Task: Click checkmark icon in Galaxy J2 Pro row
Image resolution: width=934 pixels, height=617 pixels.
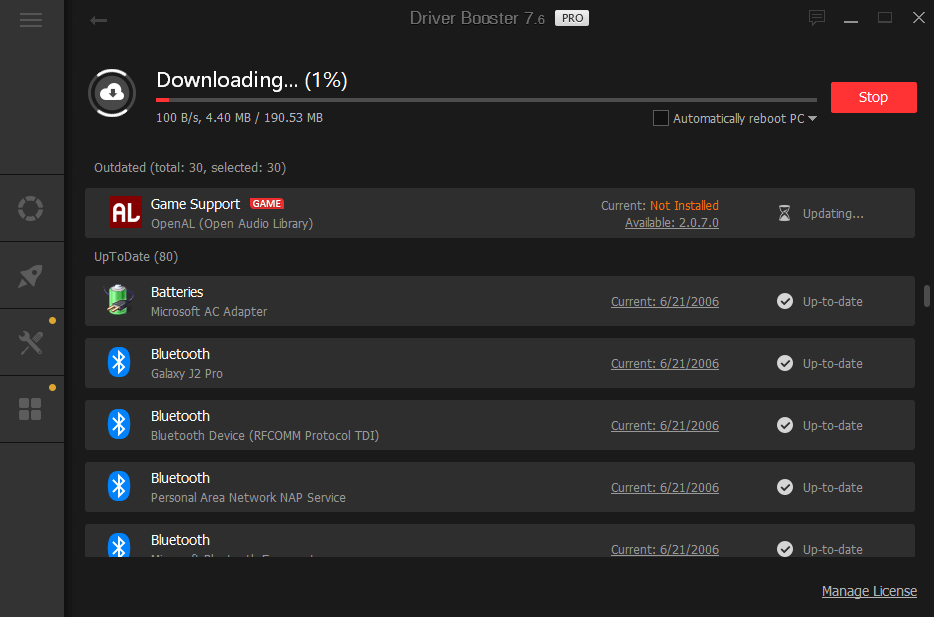Action: point(785,363)
